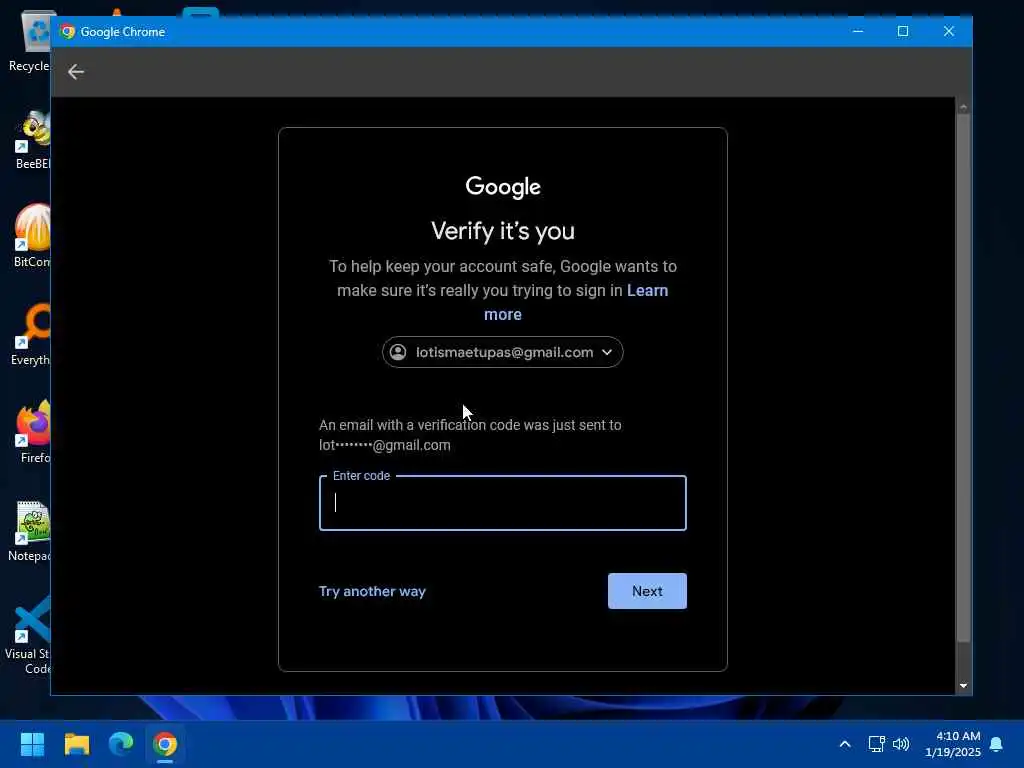Close the Google Chrome window
The width and height of the screenshot is (1024, 768).
tap(948, 31)
